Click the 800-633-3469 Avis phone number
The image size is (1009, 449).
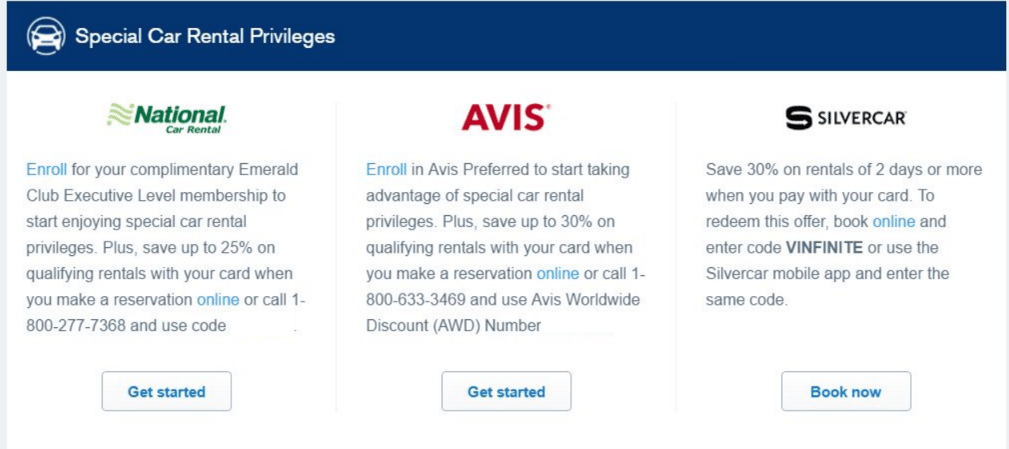click(416, 300)
